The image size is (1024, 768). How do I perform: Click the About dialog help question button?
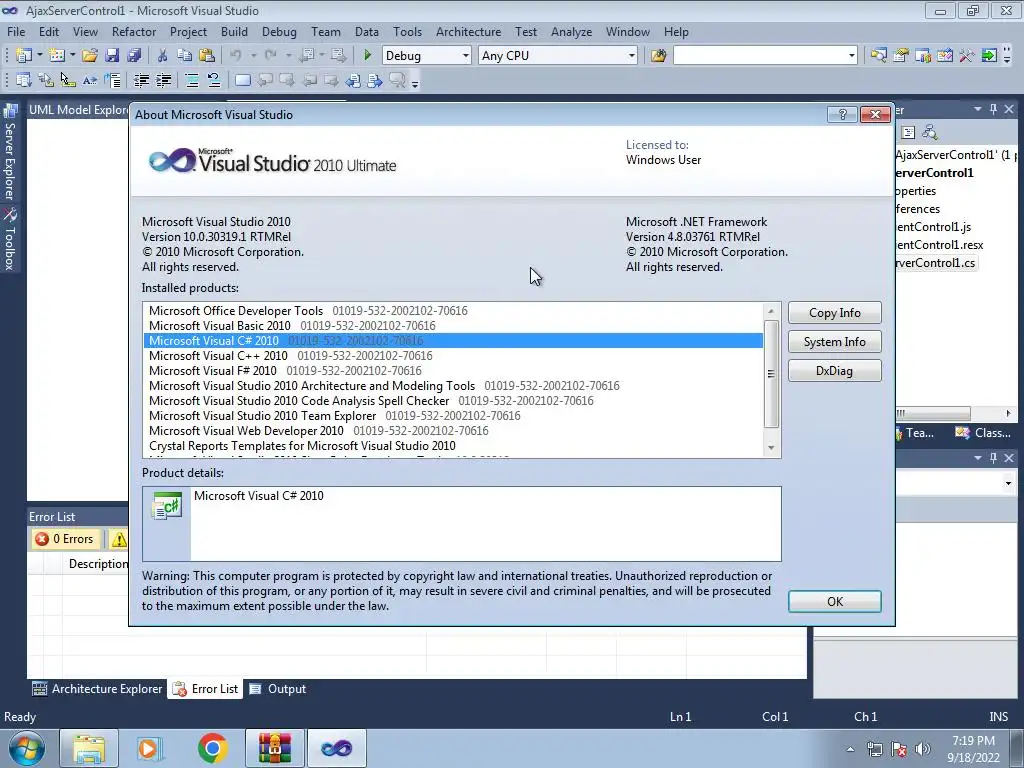click(842, 114)
